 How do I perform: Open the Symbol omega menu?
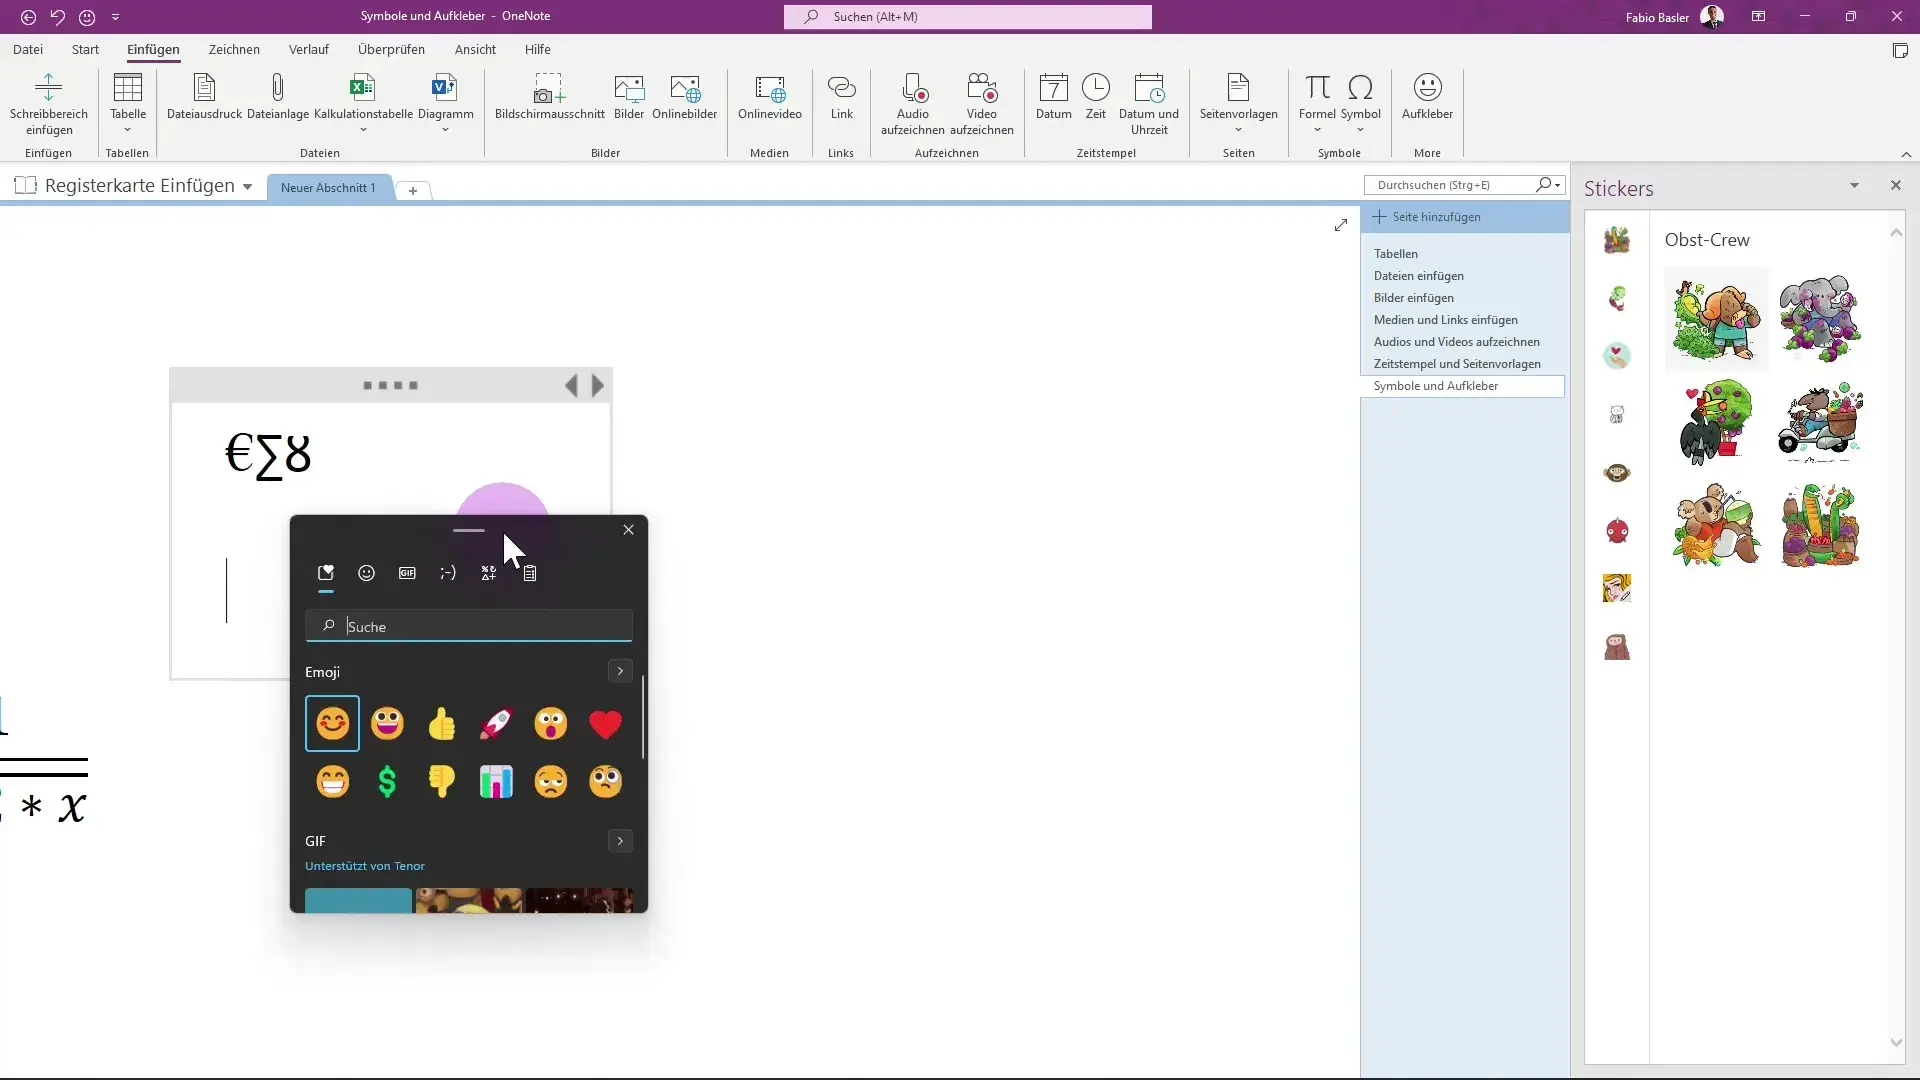1360,104
